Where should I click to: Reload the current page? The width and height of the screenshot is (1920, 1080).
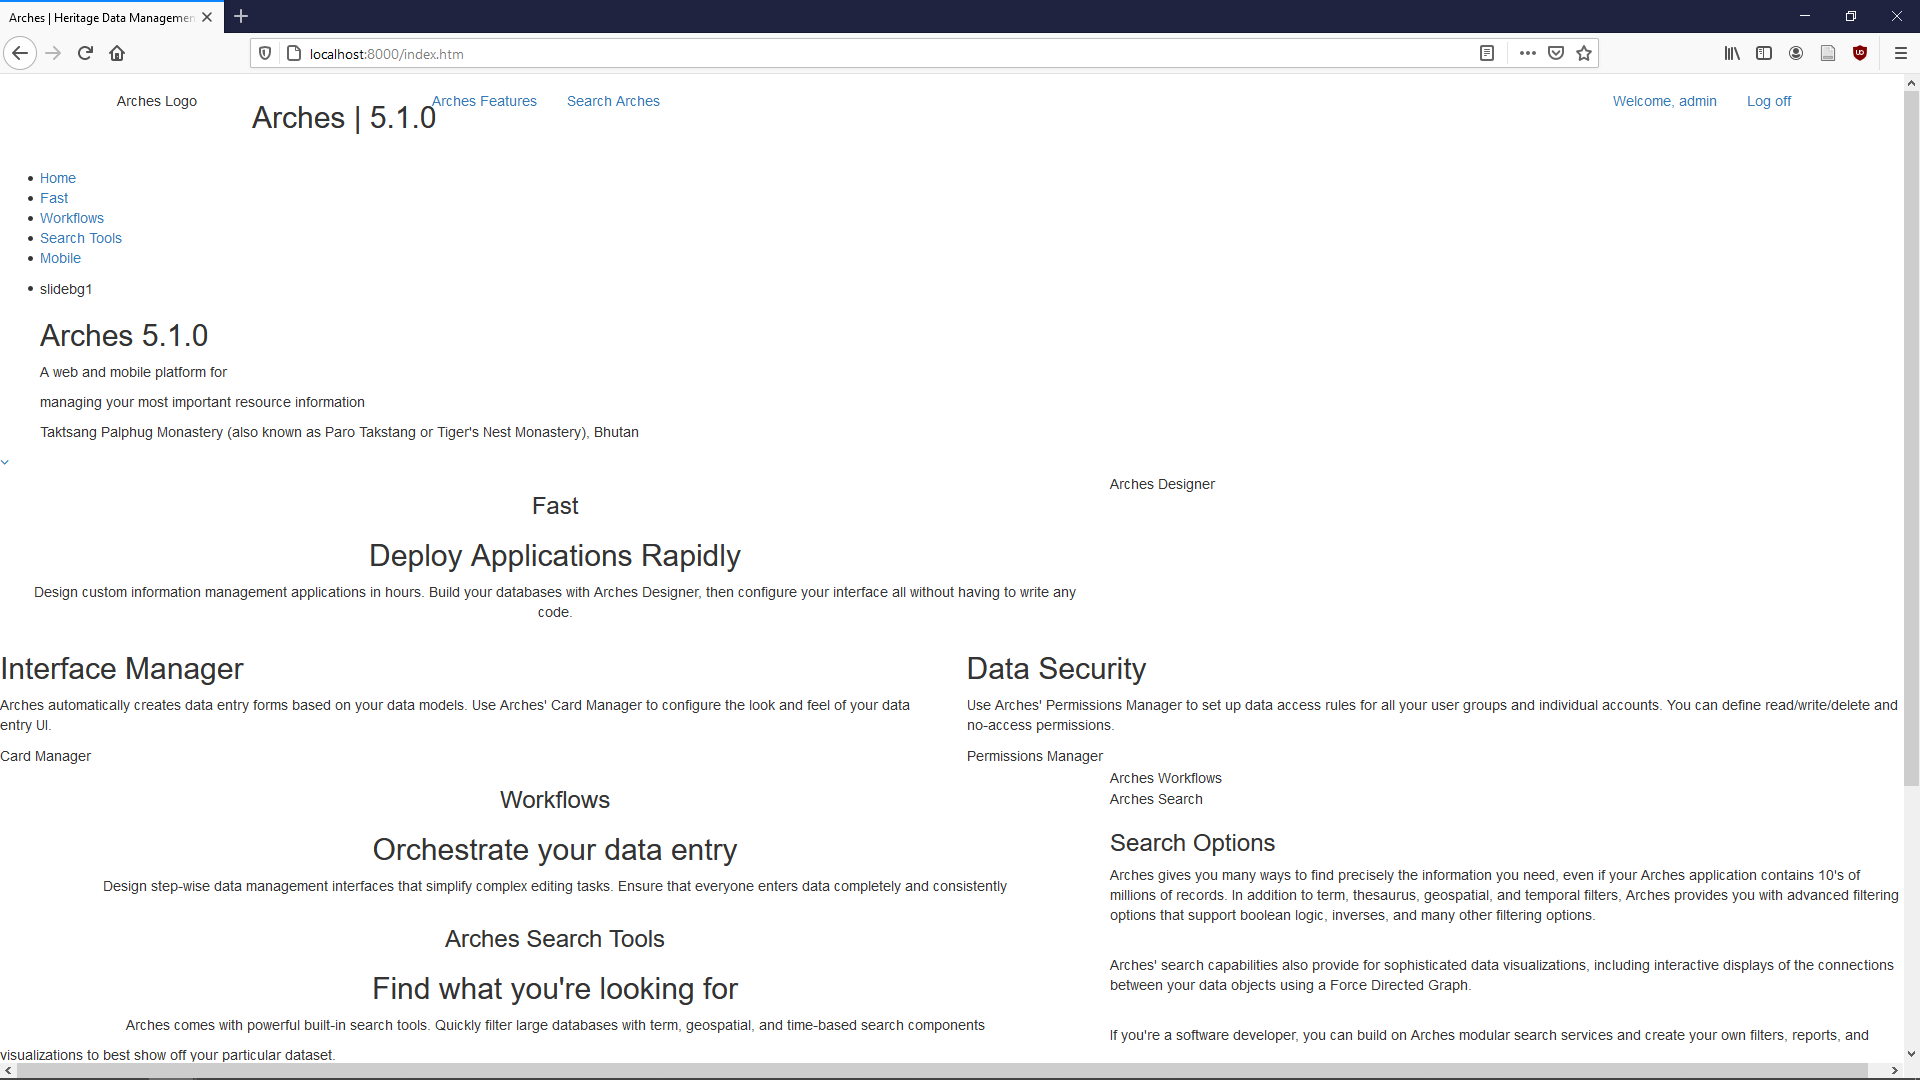point(84,53)
